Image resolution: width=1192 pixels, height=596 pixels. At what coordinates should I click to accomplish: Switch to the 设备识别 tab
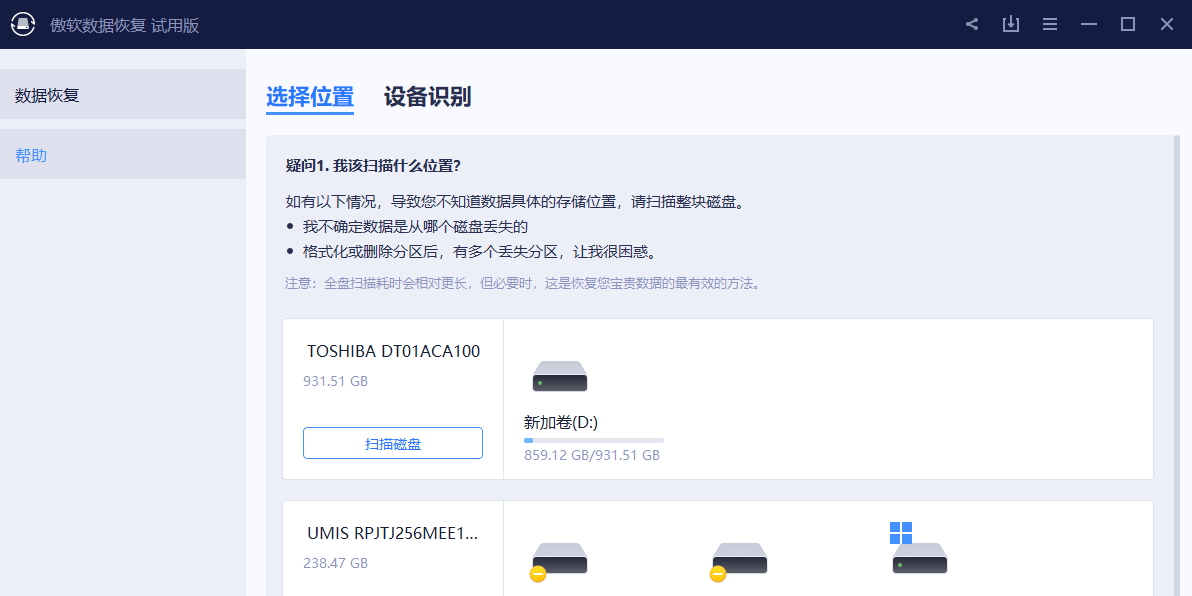click(x=427, y=97)
